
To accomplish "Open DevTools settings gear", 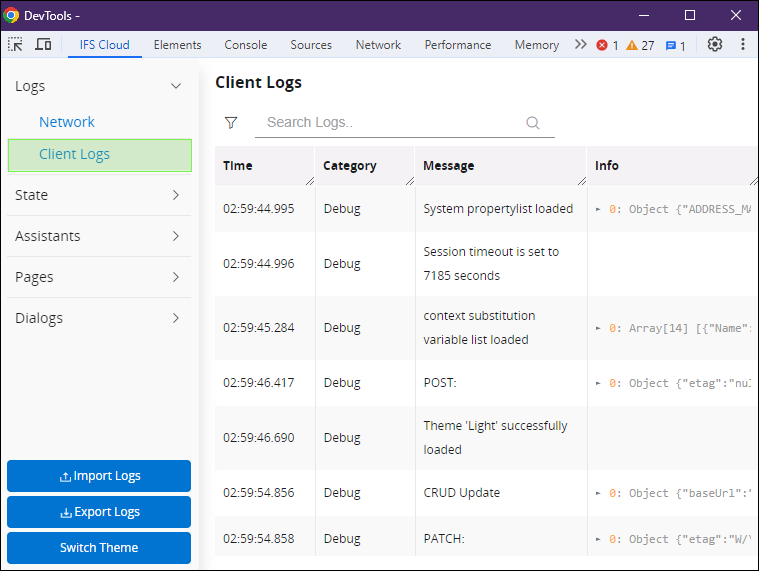I will tap(715, 44).
